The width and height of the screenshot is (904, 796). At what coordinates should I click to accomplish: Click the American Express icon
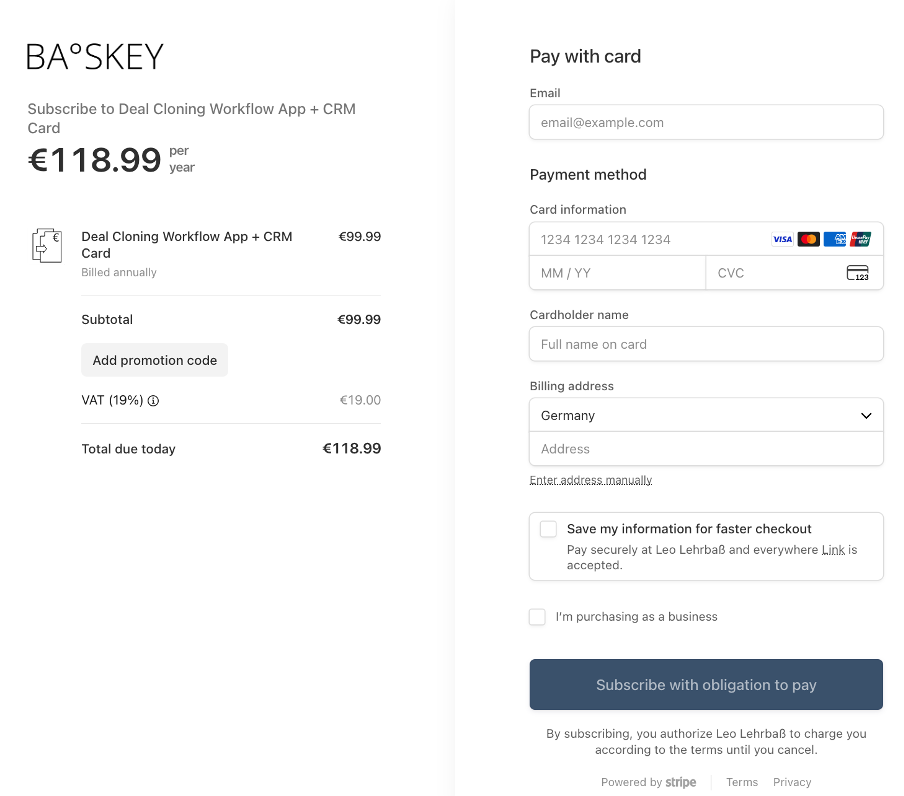835,239
